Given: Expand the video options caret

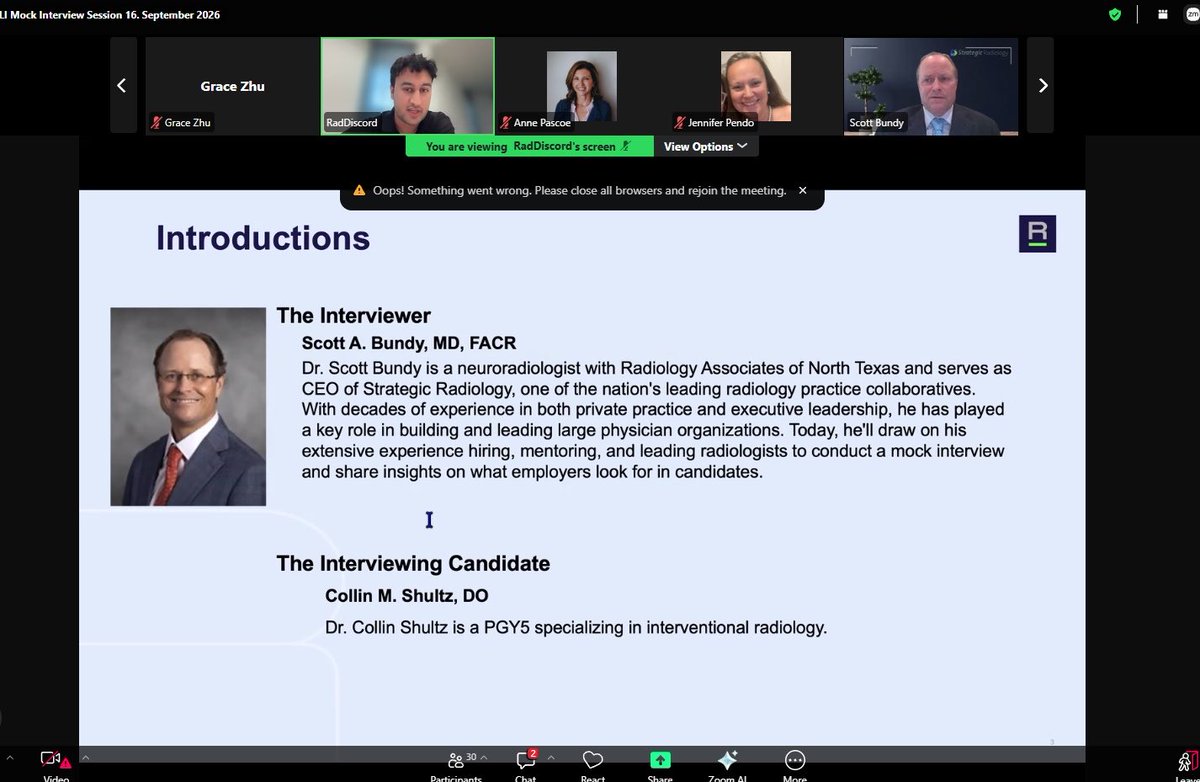Looking at the screenshot, I should pos(85,757).
